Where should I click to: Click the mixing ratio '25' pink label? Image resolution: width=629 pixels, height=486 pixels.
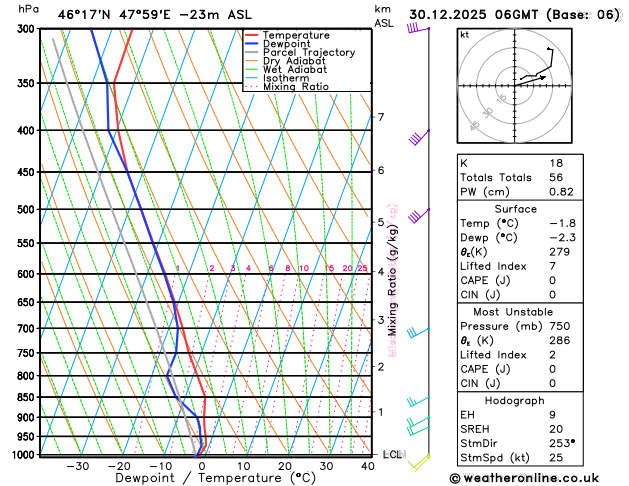(x=362, y=268)
